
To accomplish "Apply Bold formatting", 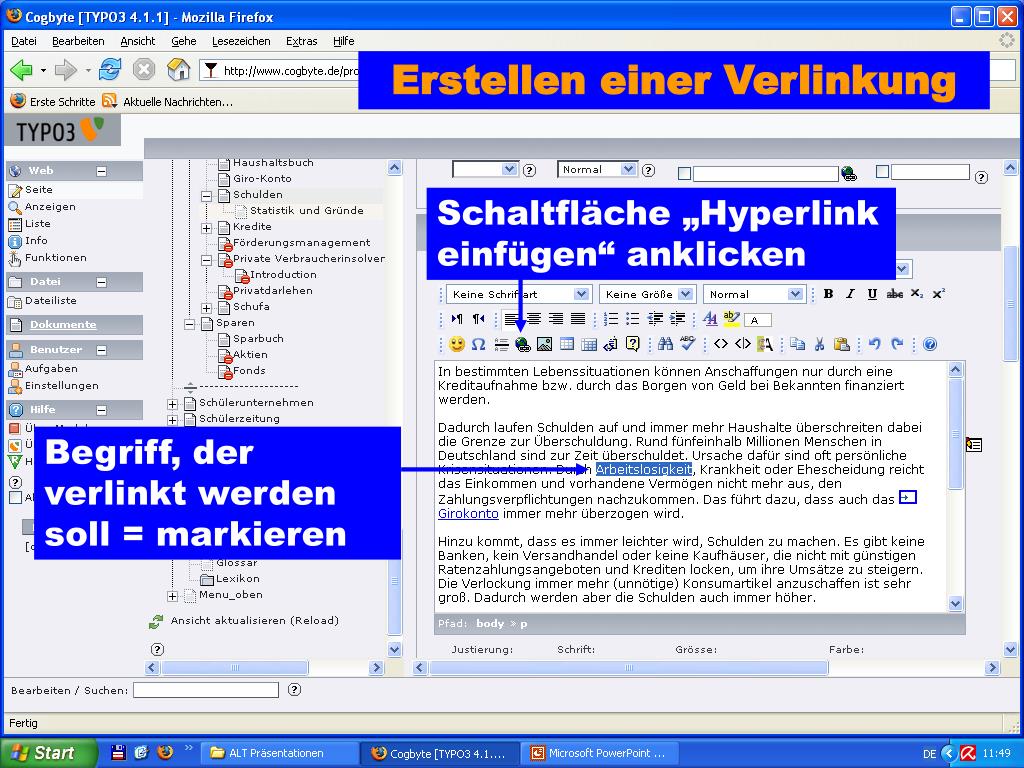I will click(828, 294).
